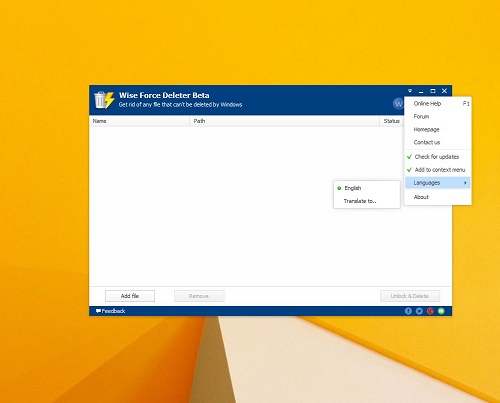Open the Forum menu entry
Viewport: 500px width, 403px height.
point(438,116)
